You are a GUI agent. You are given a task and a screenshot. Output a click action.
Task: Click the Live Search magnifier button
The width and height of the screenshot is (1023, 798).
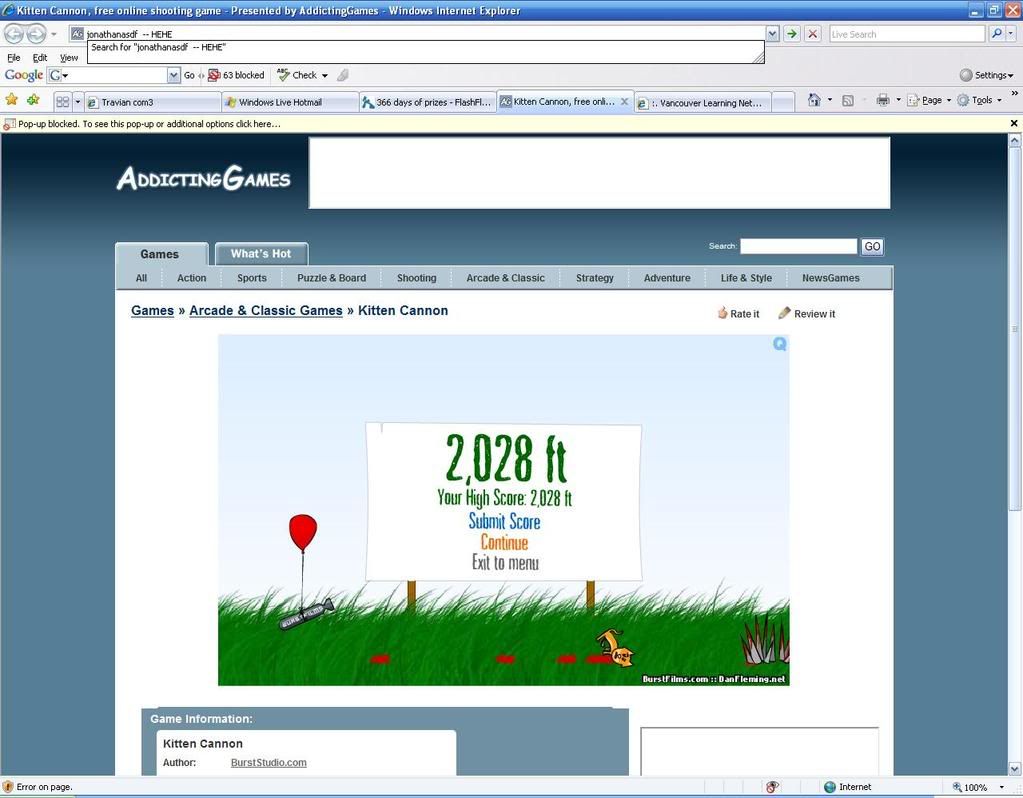(996, 34)
